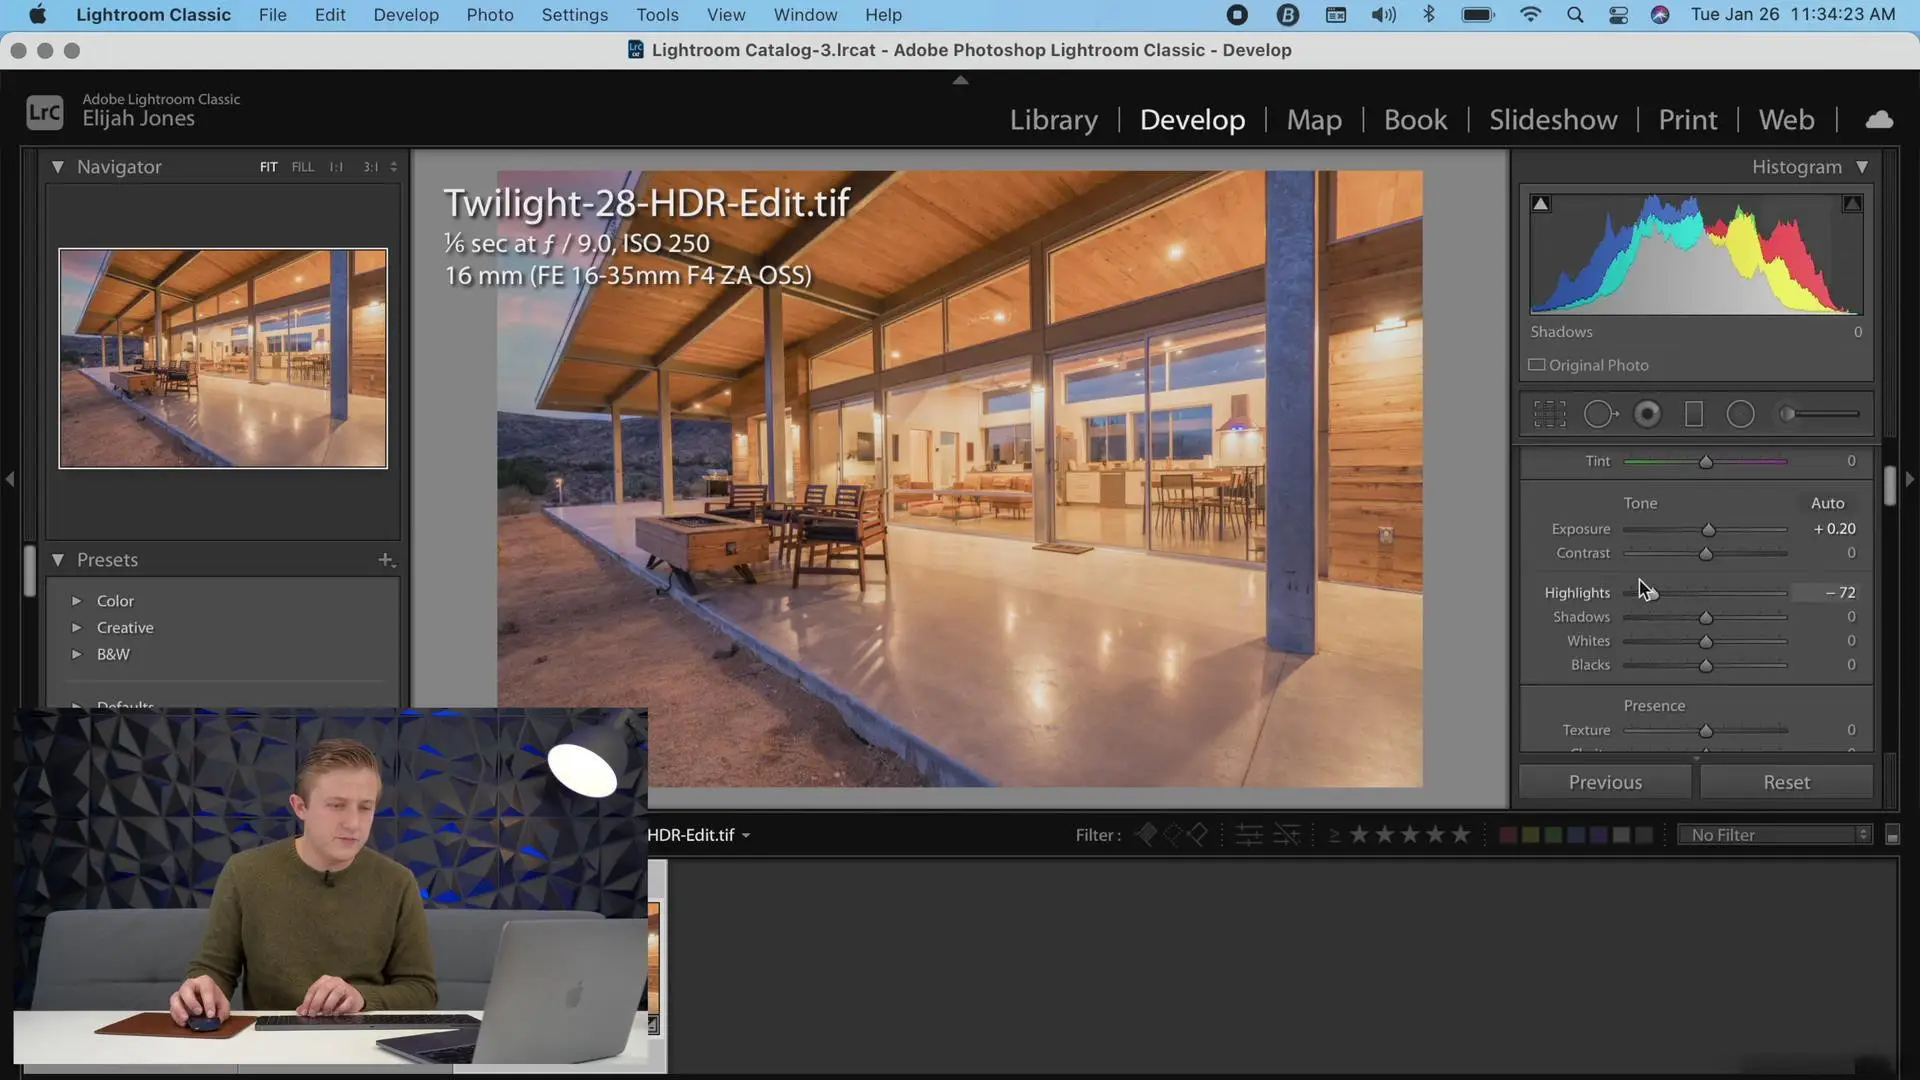Select the Red Eye Correction tool
The height and width of the screenshot is (1080, 1920).
(x=1647, y=414)
